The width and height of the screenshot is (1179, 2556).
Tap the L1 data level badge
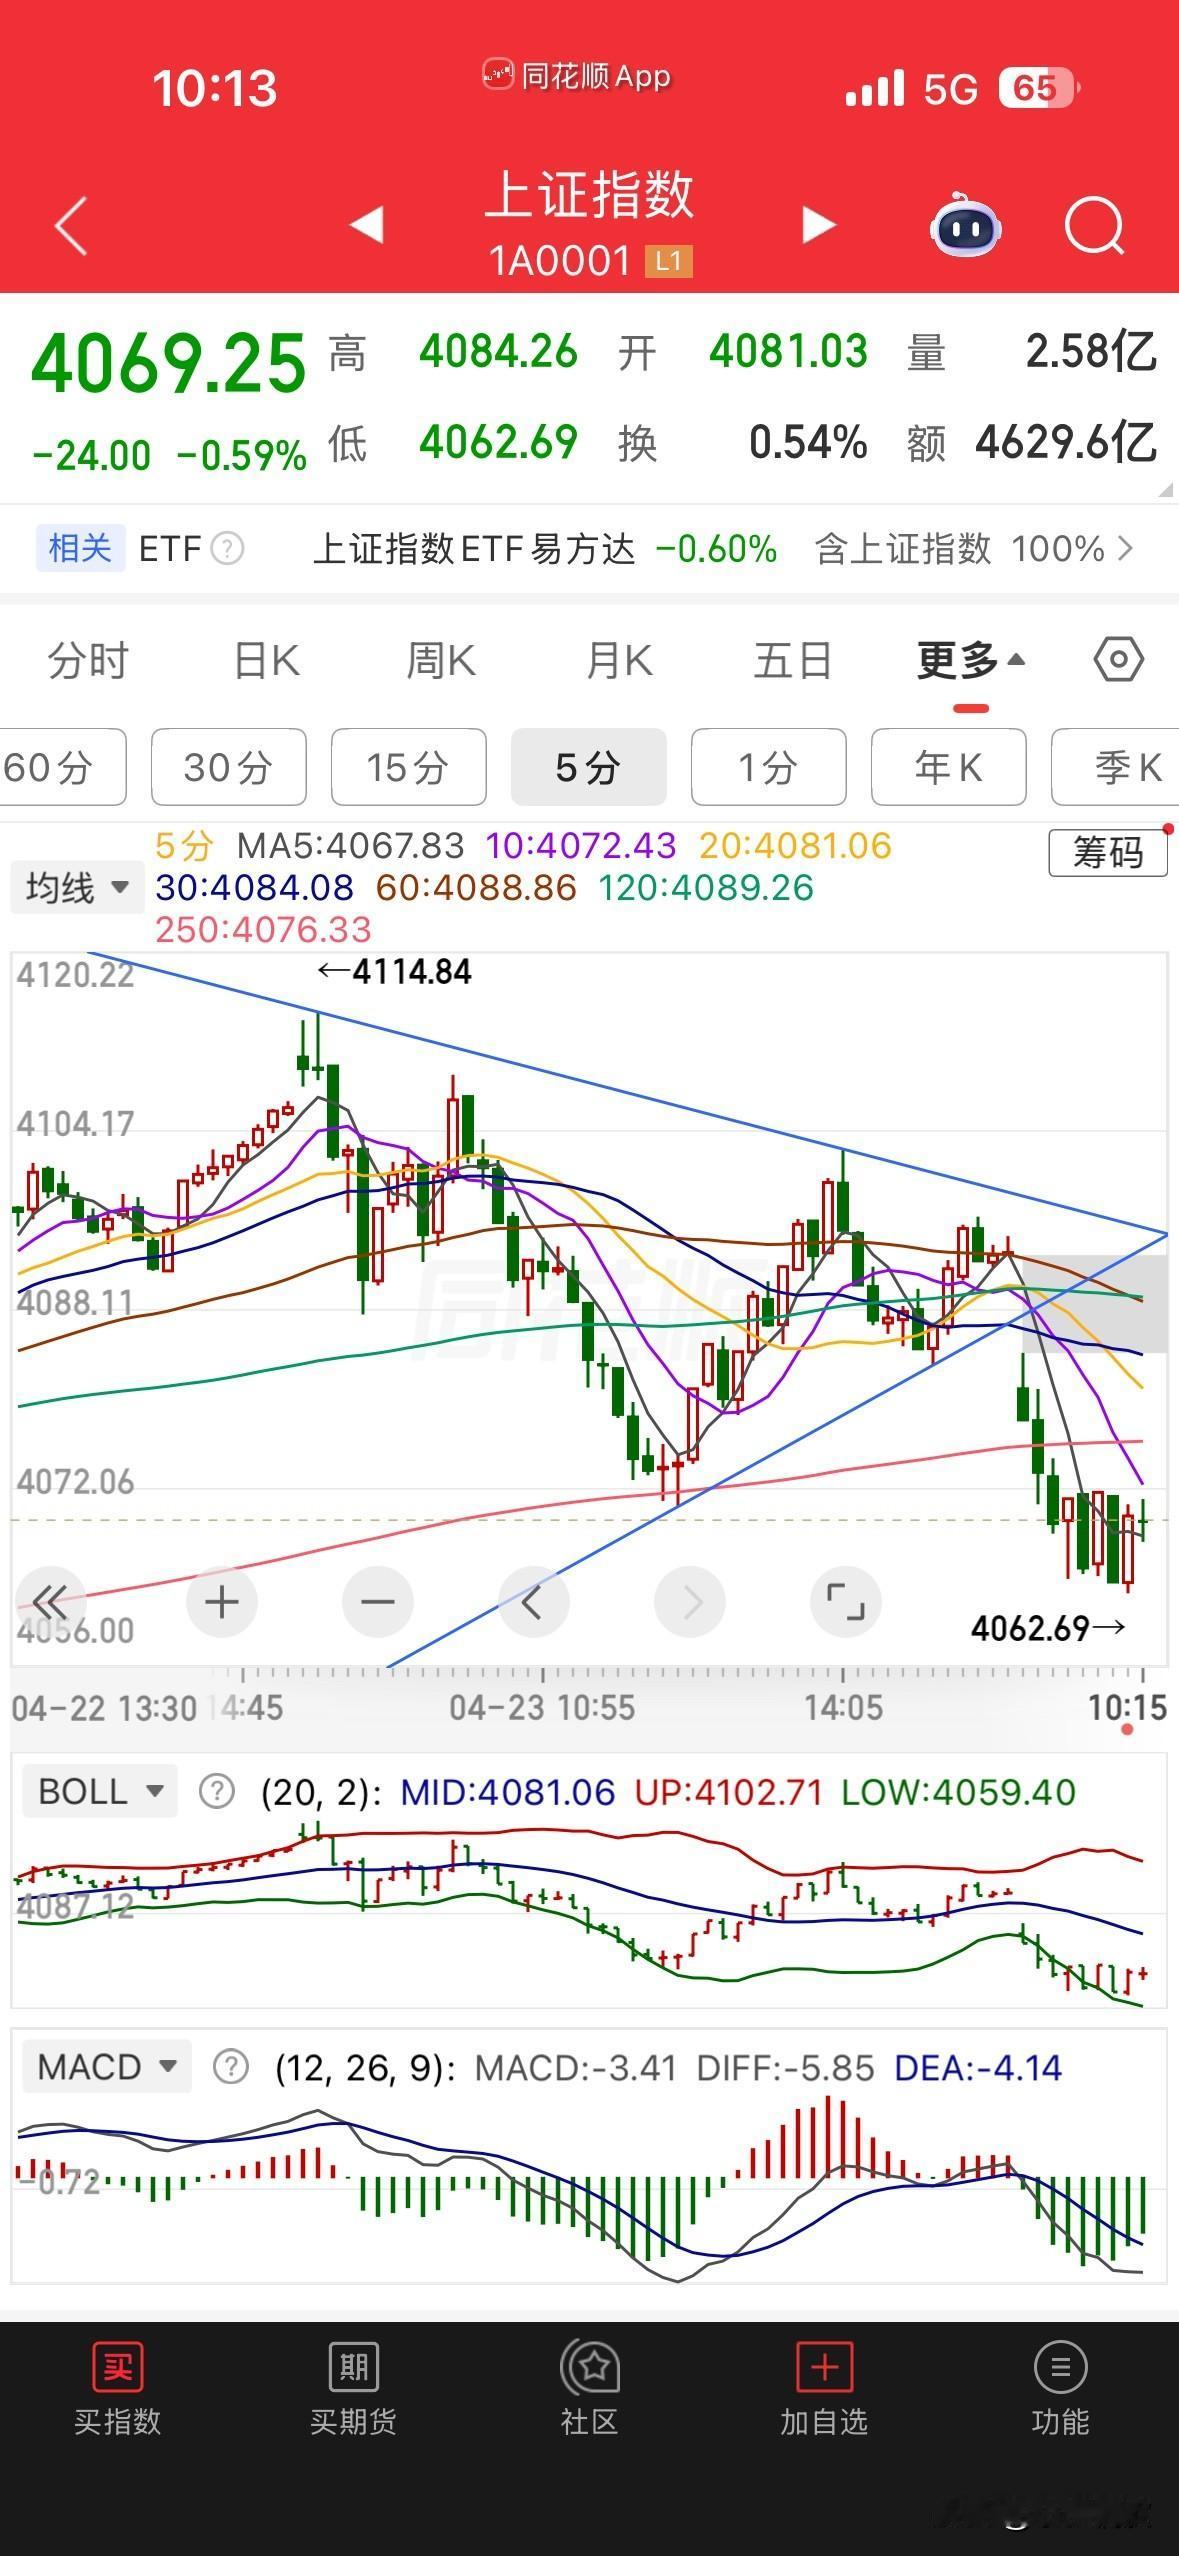669,262
